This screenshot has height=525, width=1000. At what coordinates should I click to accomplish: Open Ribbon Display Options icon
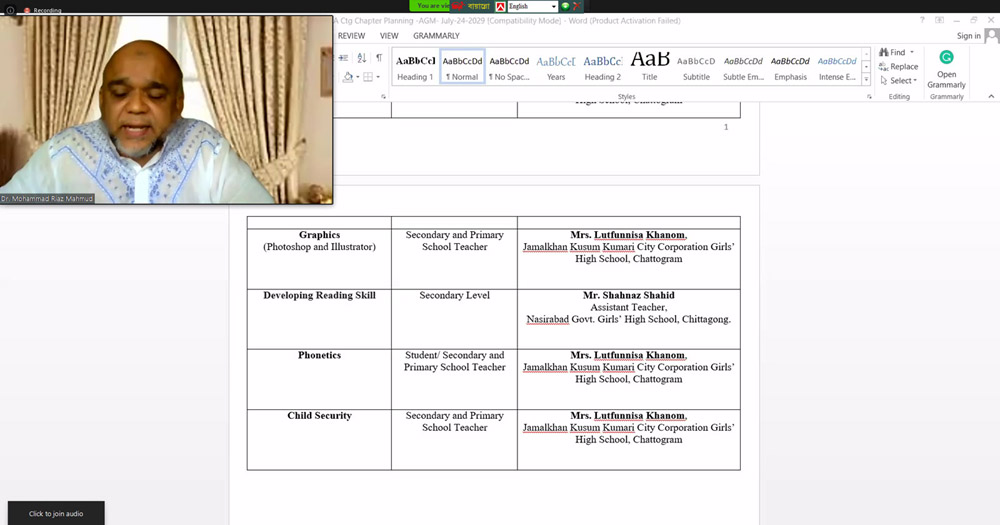point(939,20)
